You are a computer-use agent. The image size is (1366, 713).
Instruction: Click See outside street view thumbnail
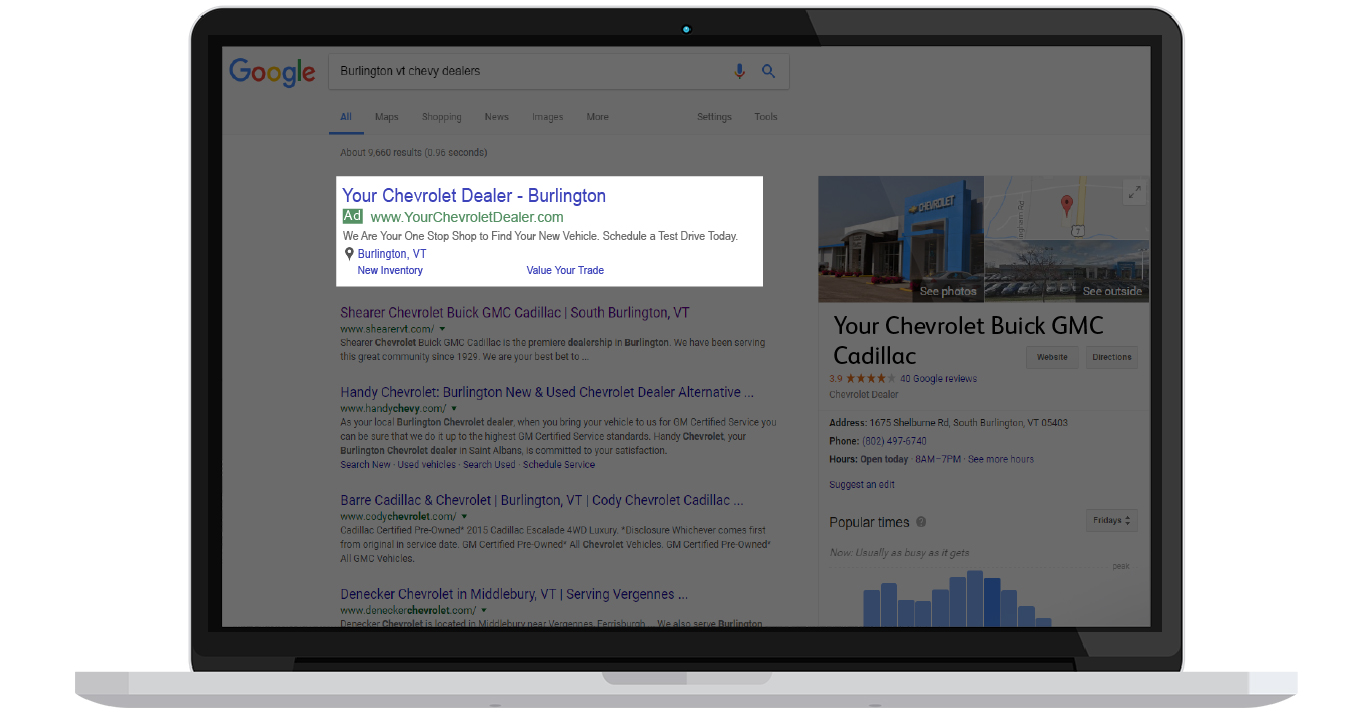click(1112, 292)
